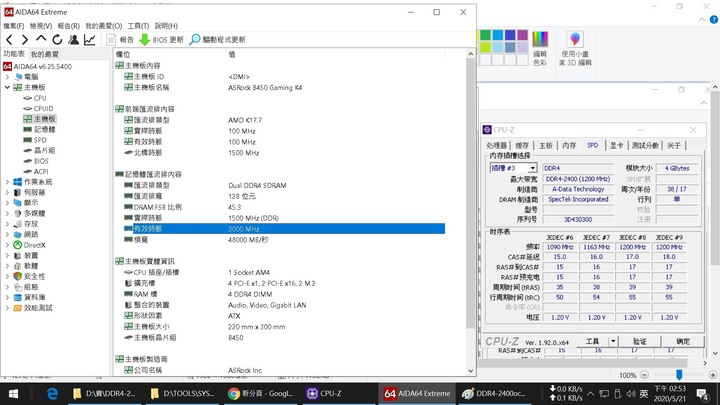Open the 檔案(F) menu
This screenshot has width=720, height=405.
(x=14, y=26)
